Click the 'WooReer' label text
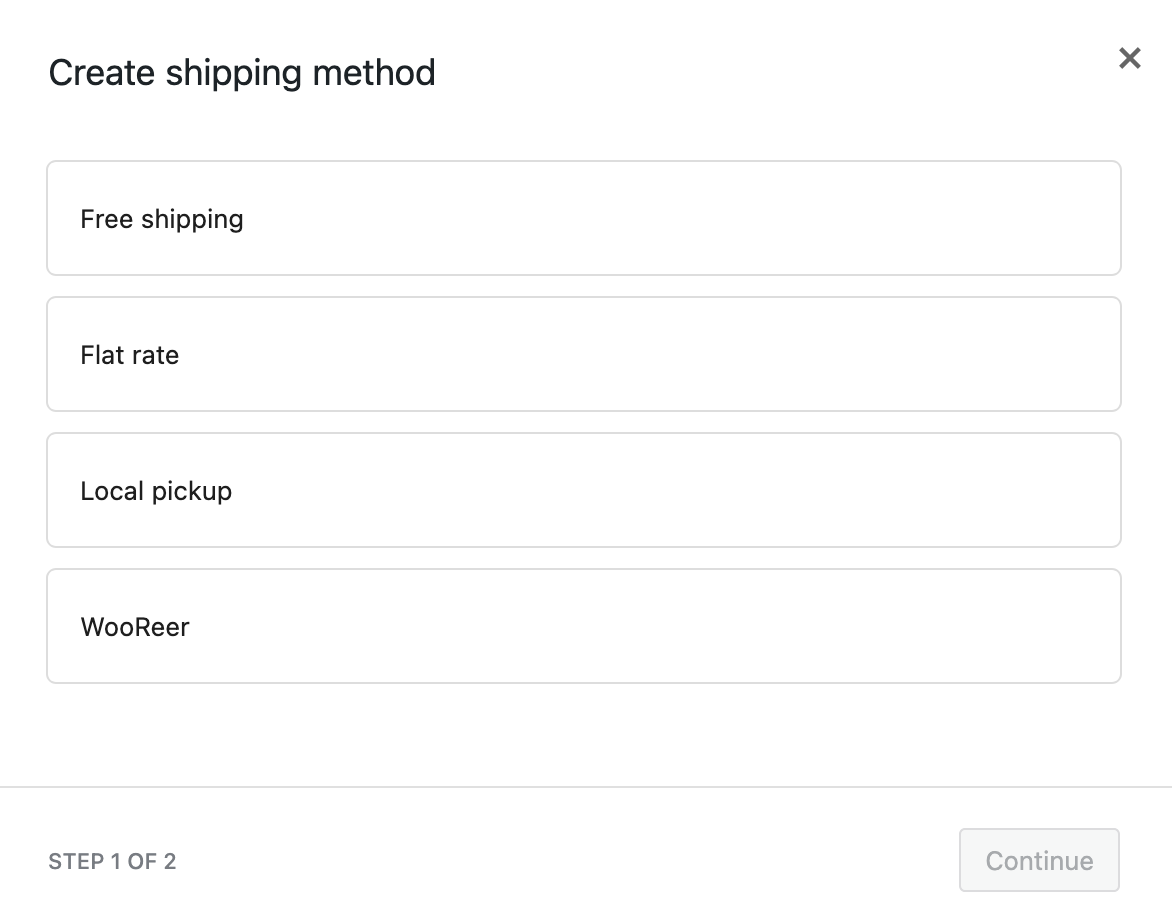 coord(135,627)
